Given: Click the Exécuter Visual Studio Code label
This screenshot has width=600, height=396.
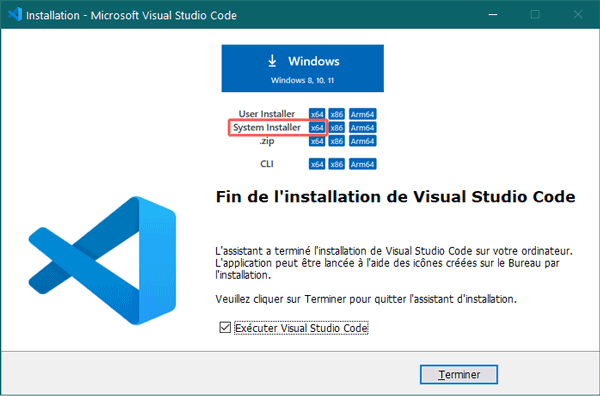Looking at the screenshot, I should pos(301,328).
